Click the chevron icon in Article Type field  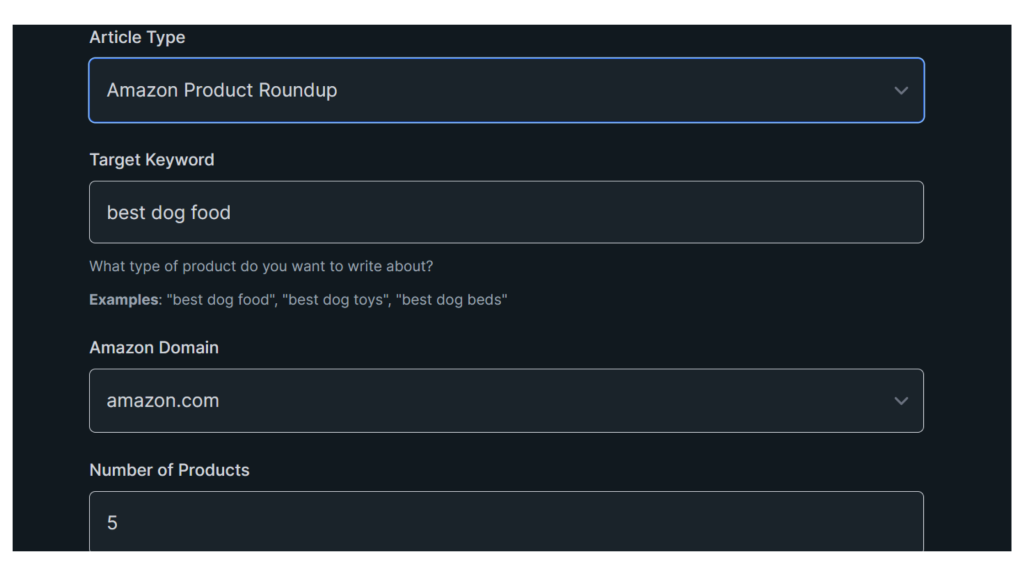coord(901,90)
